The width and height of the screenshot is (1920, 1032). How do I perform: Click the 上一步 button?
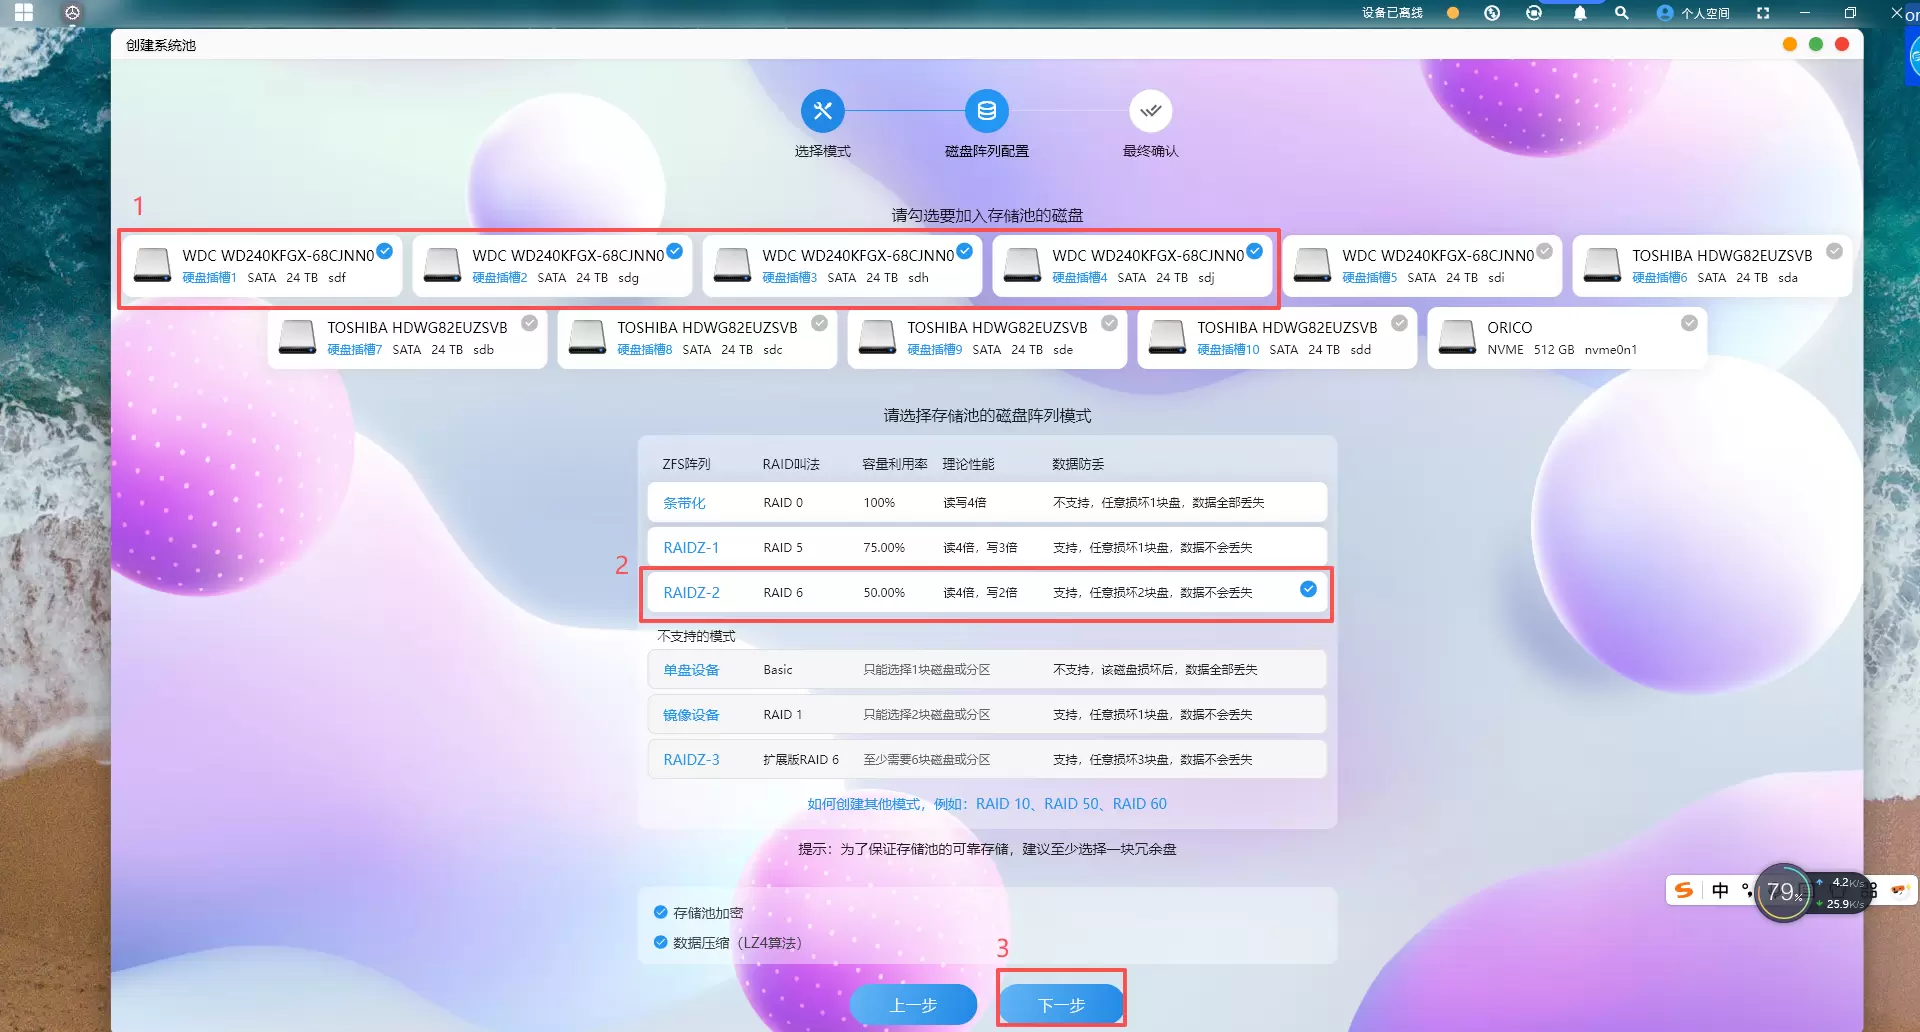[913, 1004]
